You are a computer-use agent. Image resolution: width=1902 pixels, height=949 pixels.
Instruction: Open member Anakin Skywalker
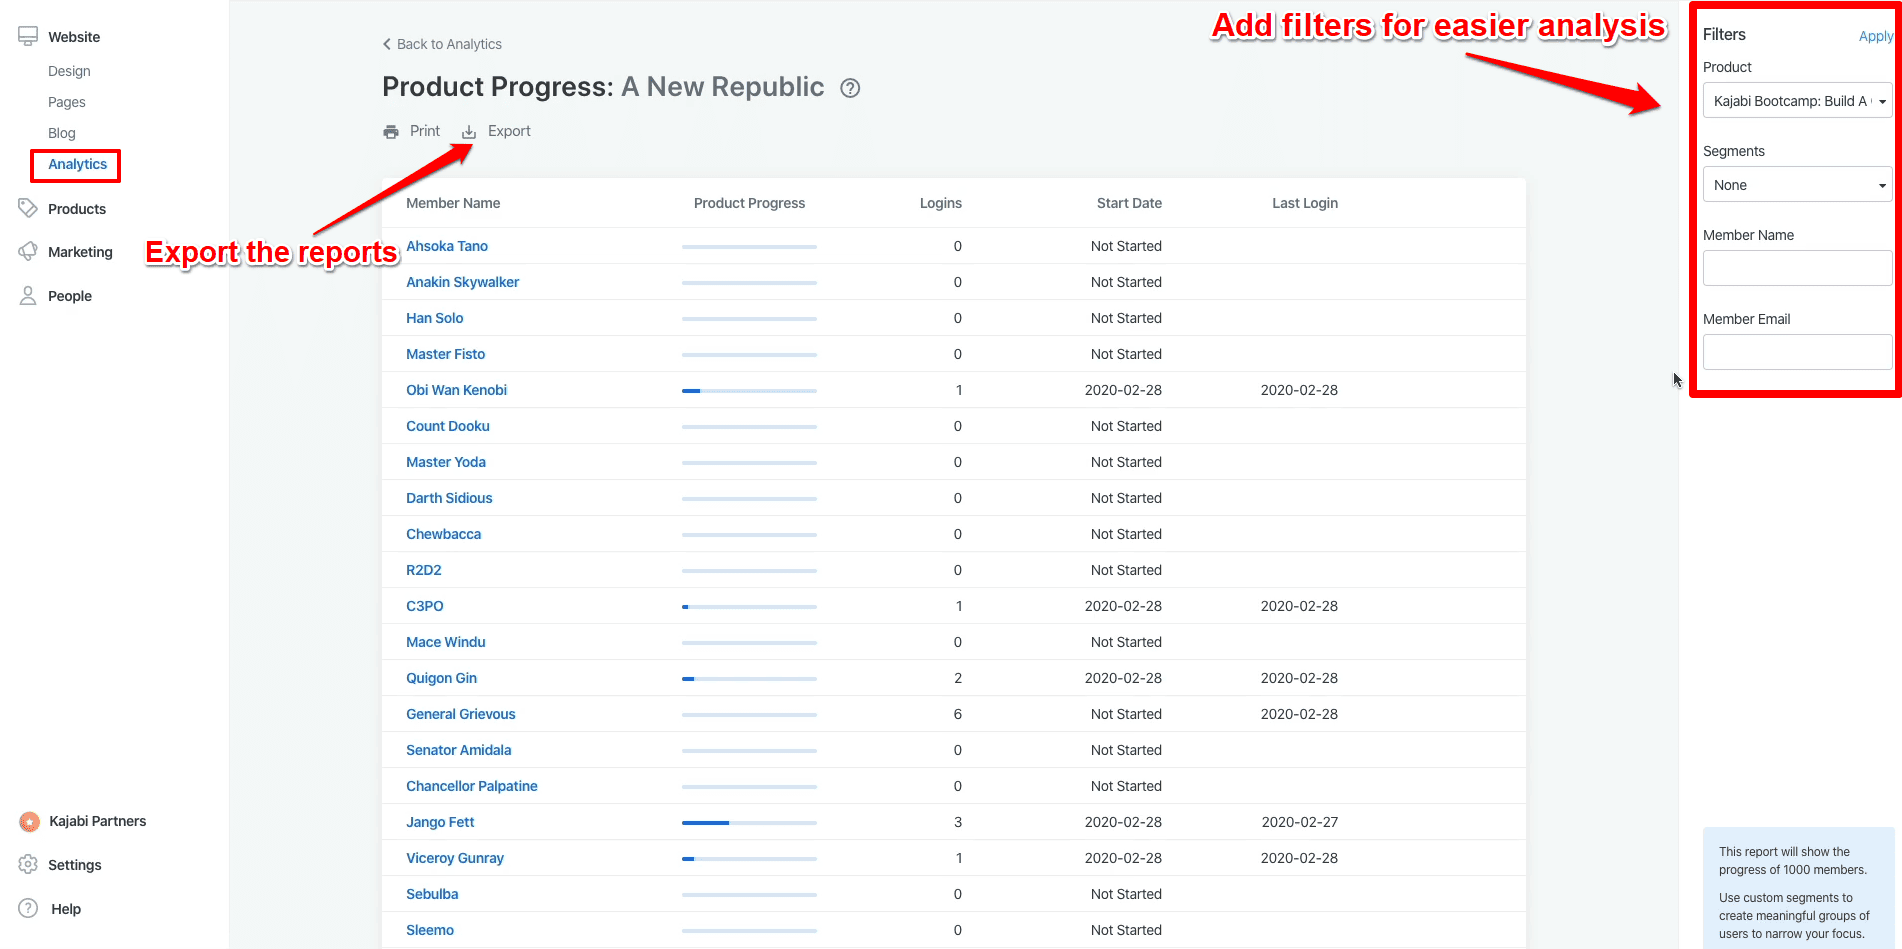pyautogui.click(x=462, y=282)
